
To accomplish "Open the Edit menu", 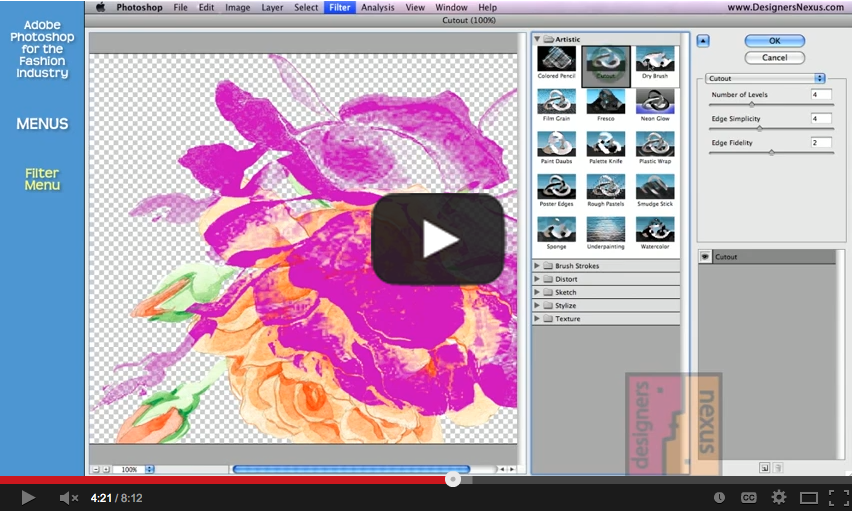I will point(206,7).
